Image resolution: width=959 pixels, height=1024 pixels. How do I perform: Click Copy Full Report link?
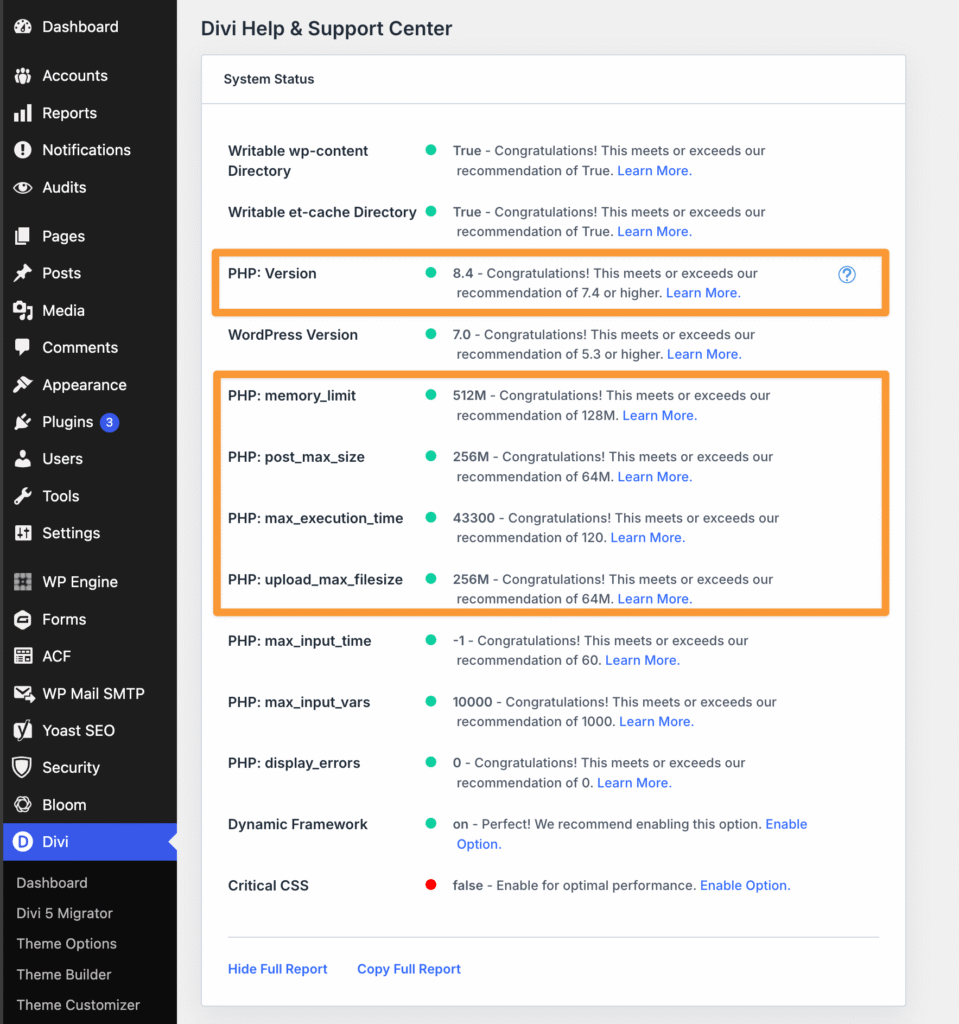point(408,969)
